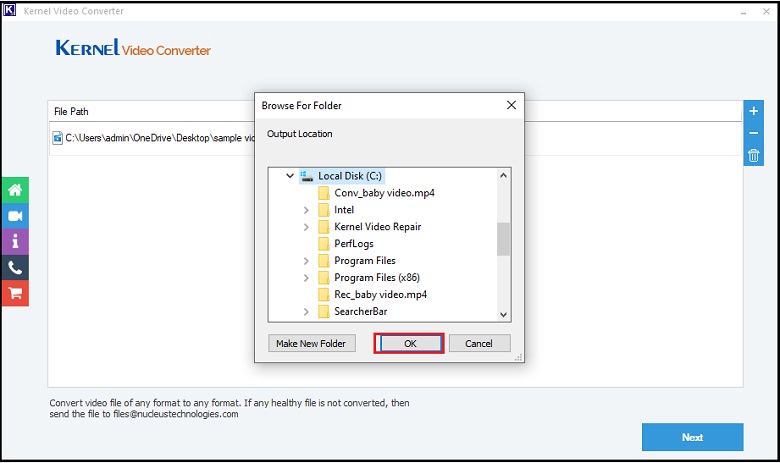The height and width of the screenshot is (463, 780).
Task: Click the folder tree scroll down arrow
Action: 503,314
